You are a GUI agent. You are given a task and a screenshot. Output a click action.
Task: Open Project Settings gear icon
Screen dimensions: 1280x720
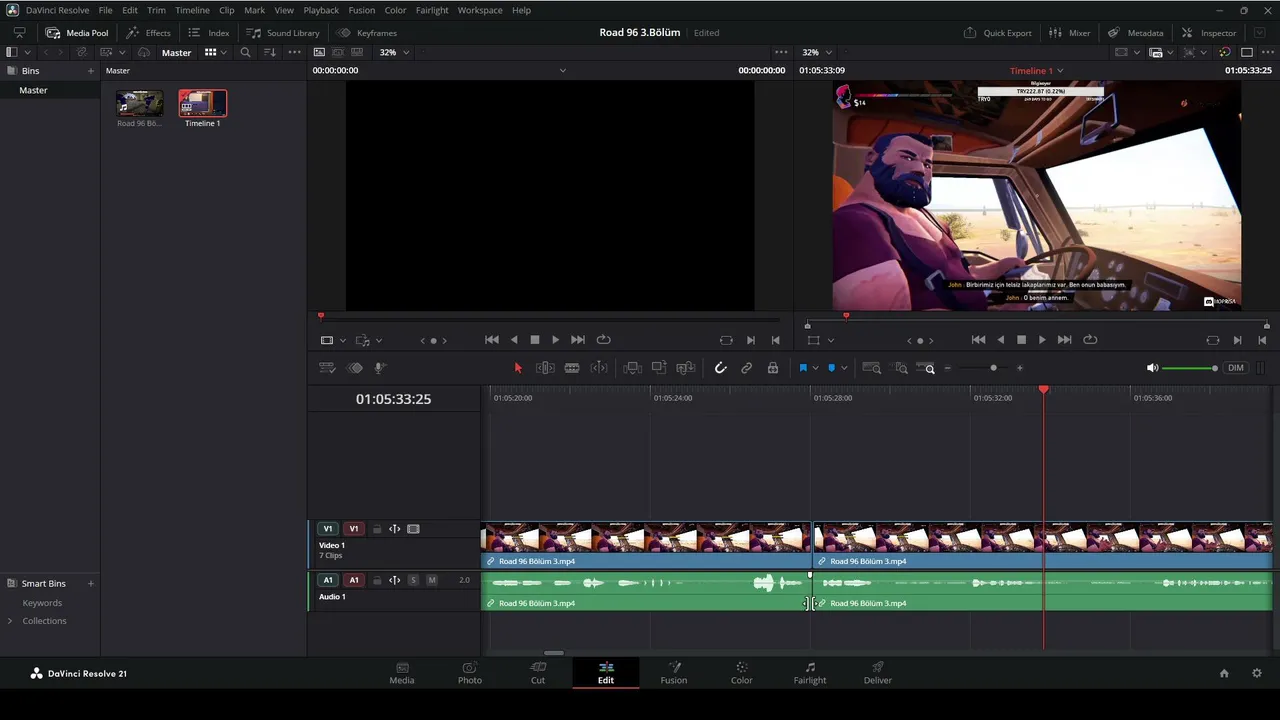click(x=1257, y=673)
